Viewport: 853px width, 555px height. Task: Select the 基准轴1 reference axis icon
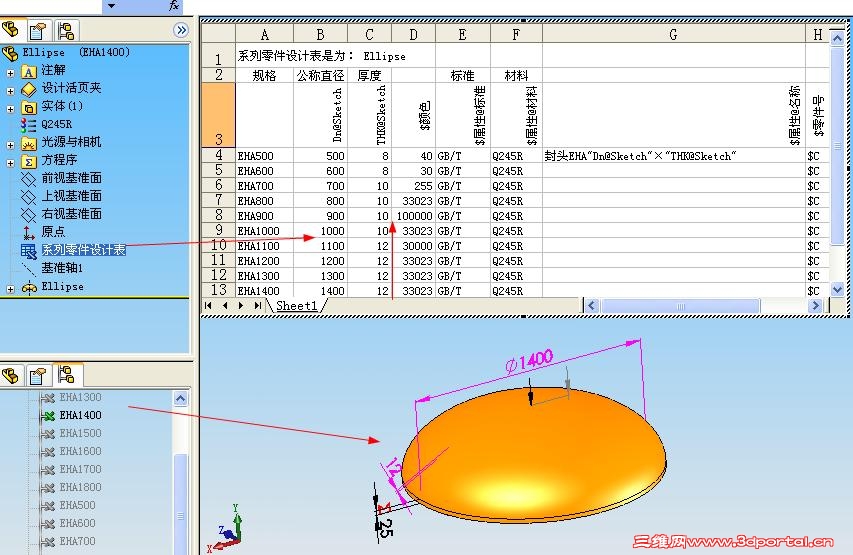pyautogui.click(x=29, y=269)
